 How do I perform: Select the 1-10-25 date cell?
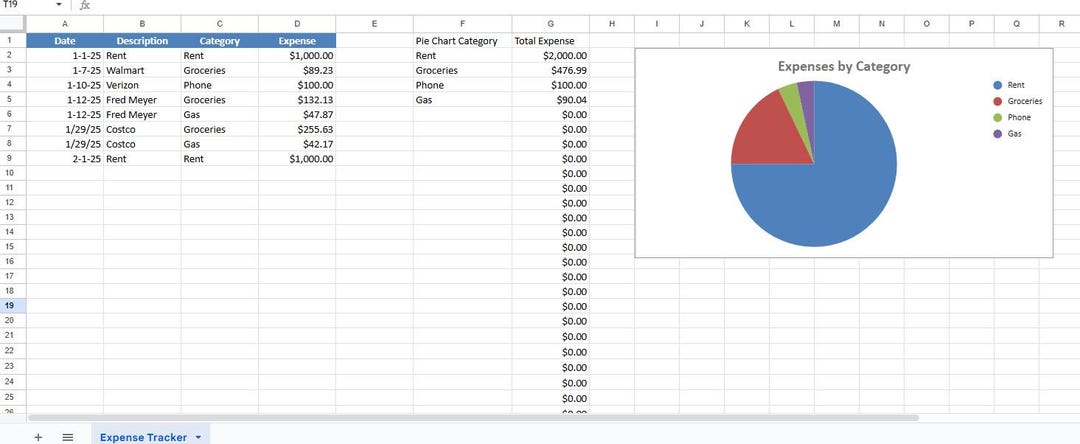pos(65,85)
